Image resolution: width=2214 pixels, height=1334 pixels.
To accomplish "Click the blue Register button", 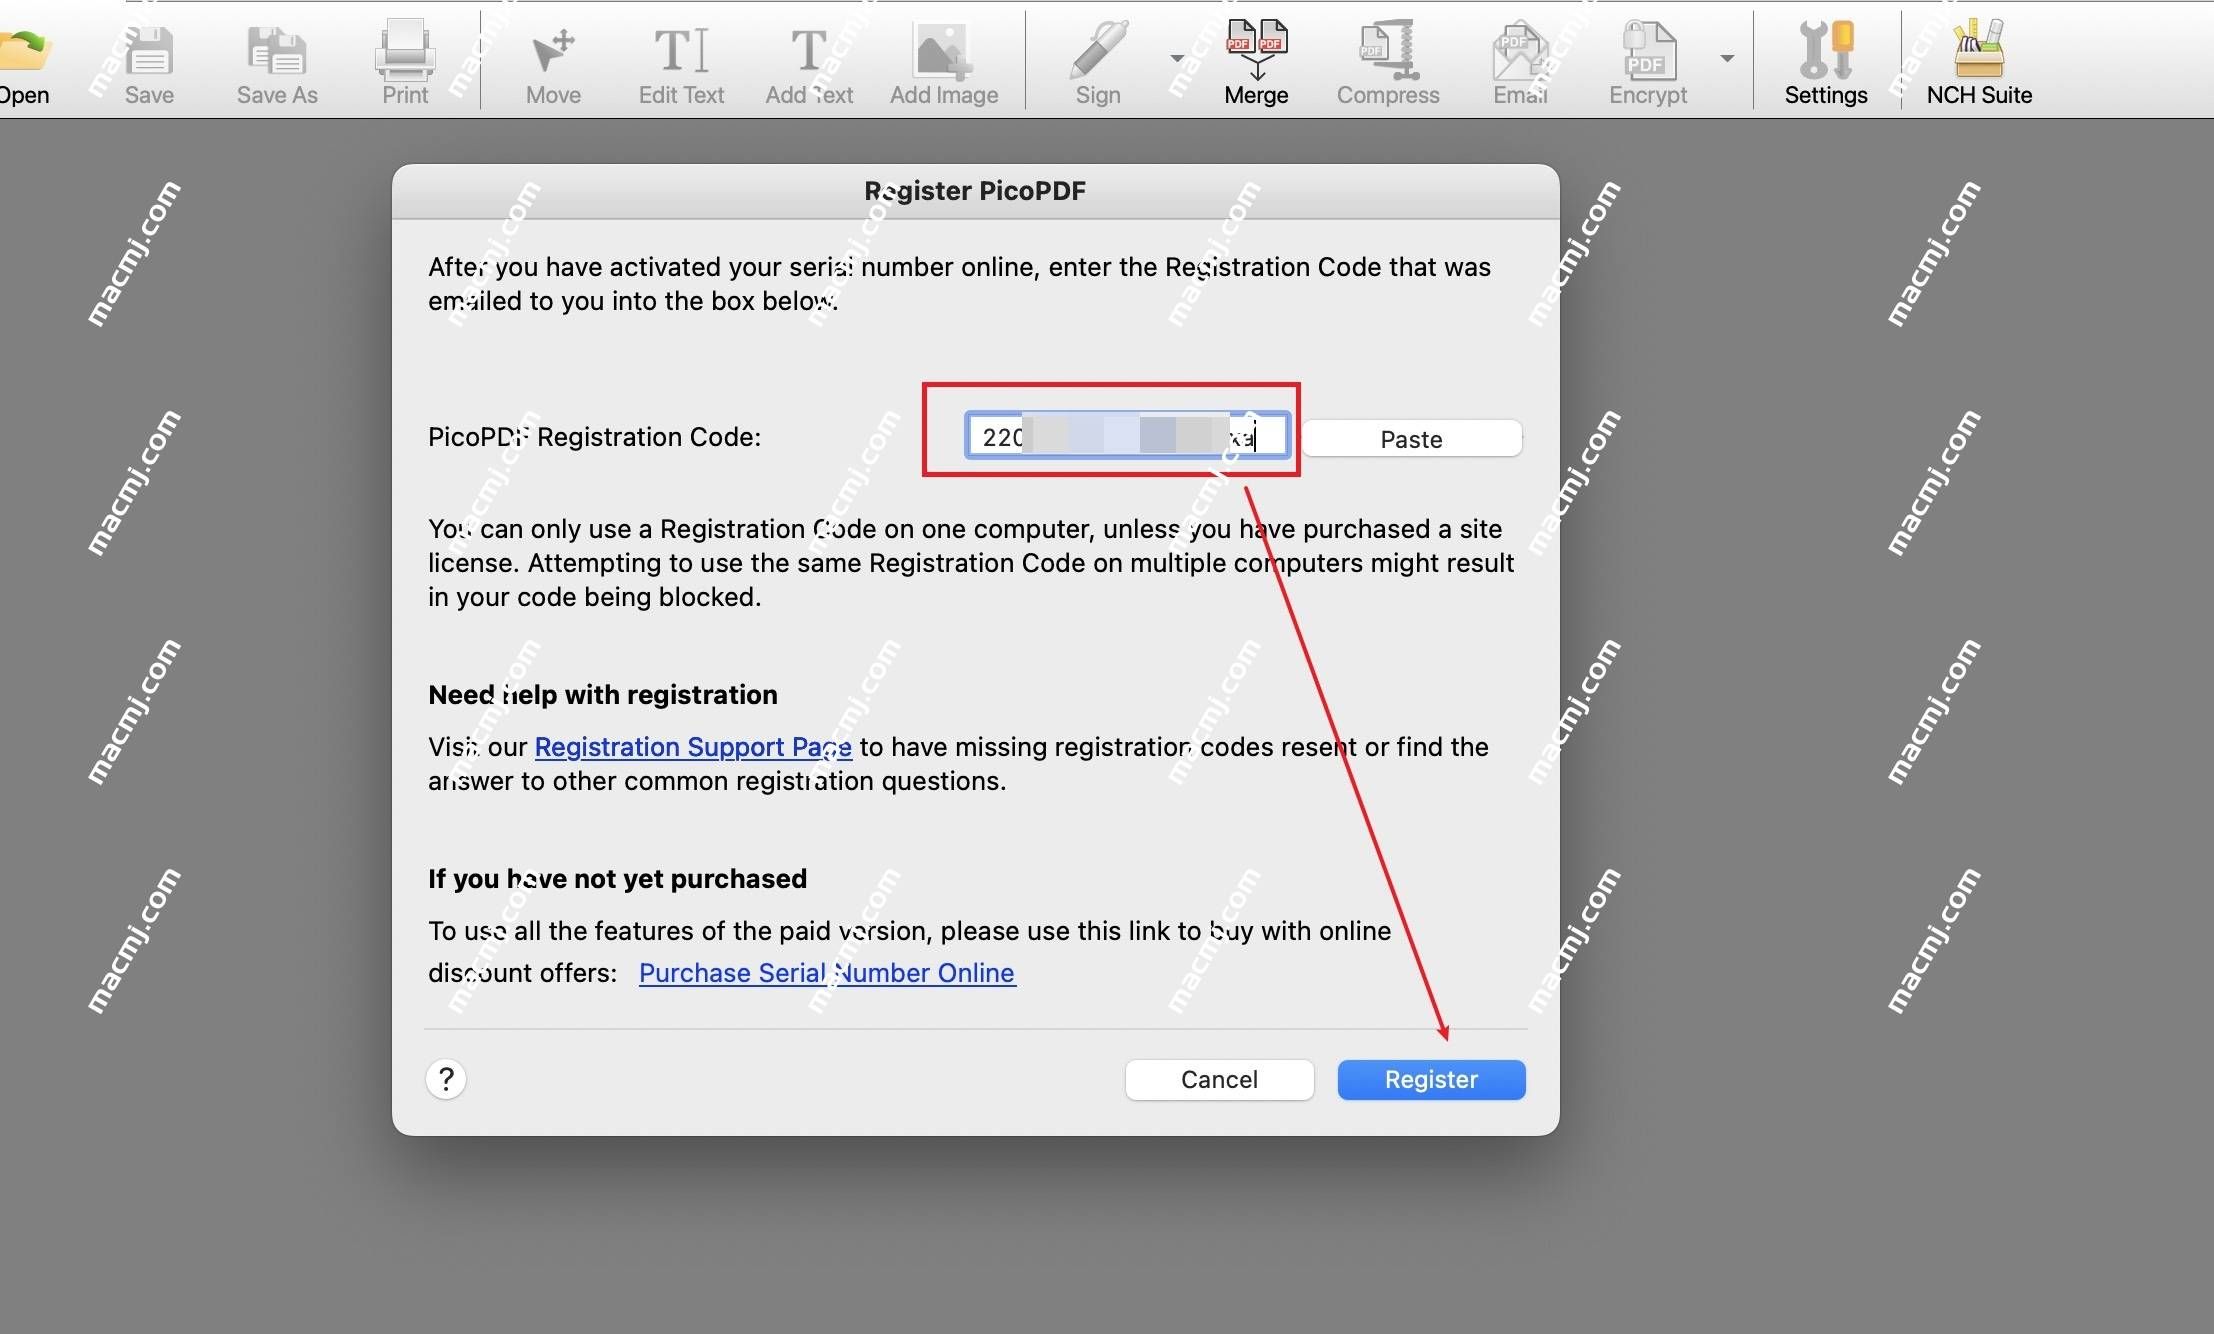I will pyautogui.click(x=1431, y=1080).
